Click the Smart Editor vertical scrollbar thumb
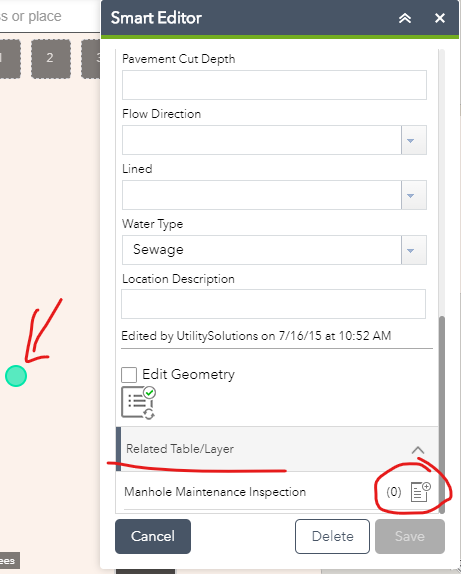The width and height of the screenshot is (461, 574). (x=442, y=414)
